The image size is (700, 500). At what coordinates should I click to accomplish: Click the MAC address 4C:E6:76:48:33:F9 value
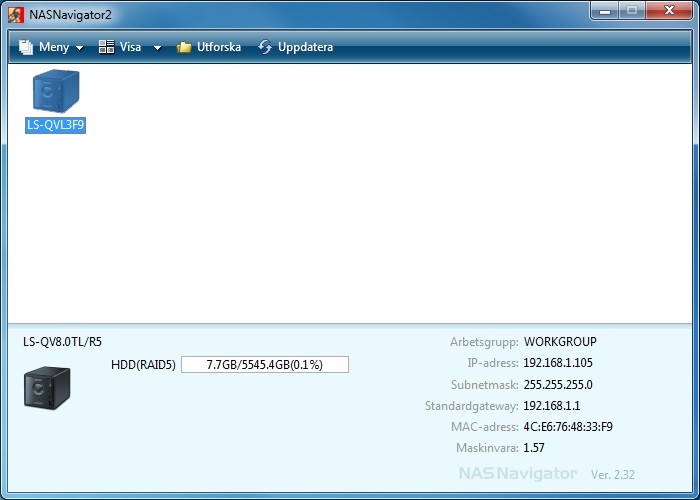[567, 427]
